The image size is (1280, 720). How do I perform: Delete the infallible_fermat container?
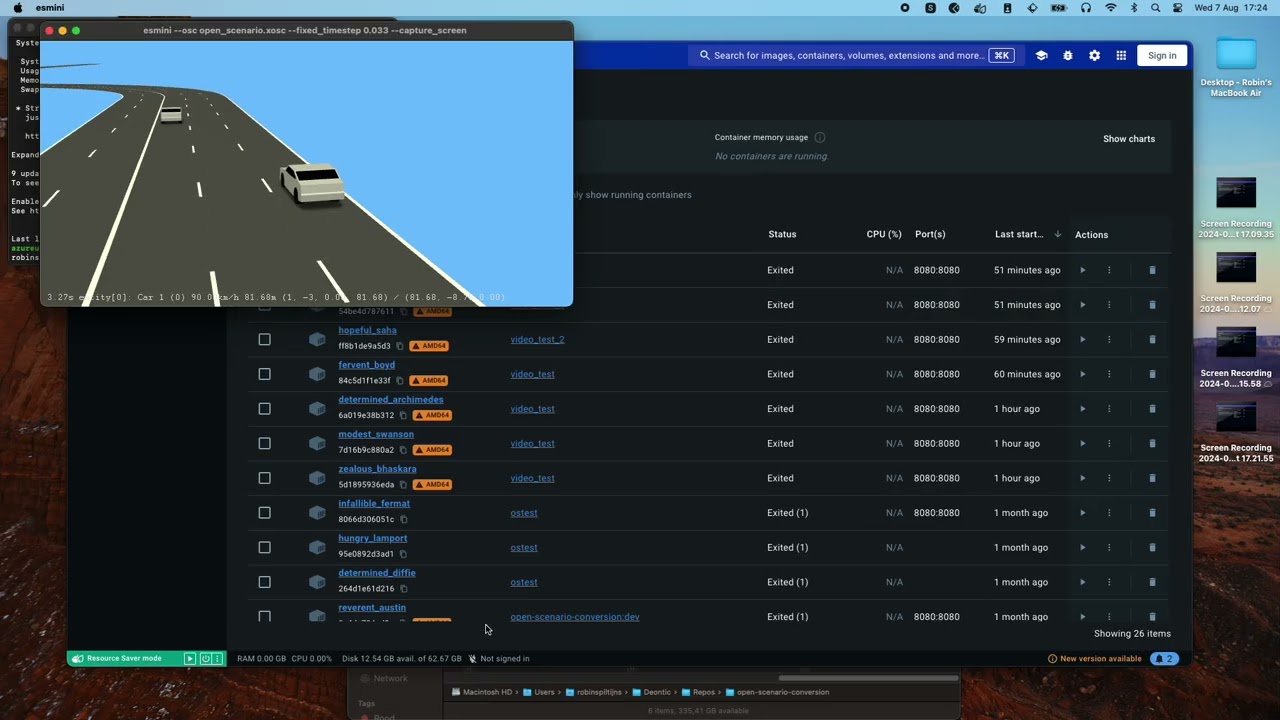point(1152,513)
